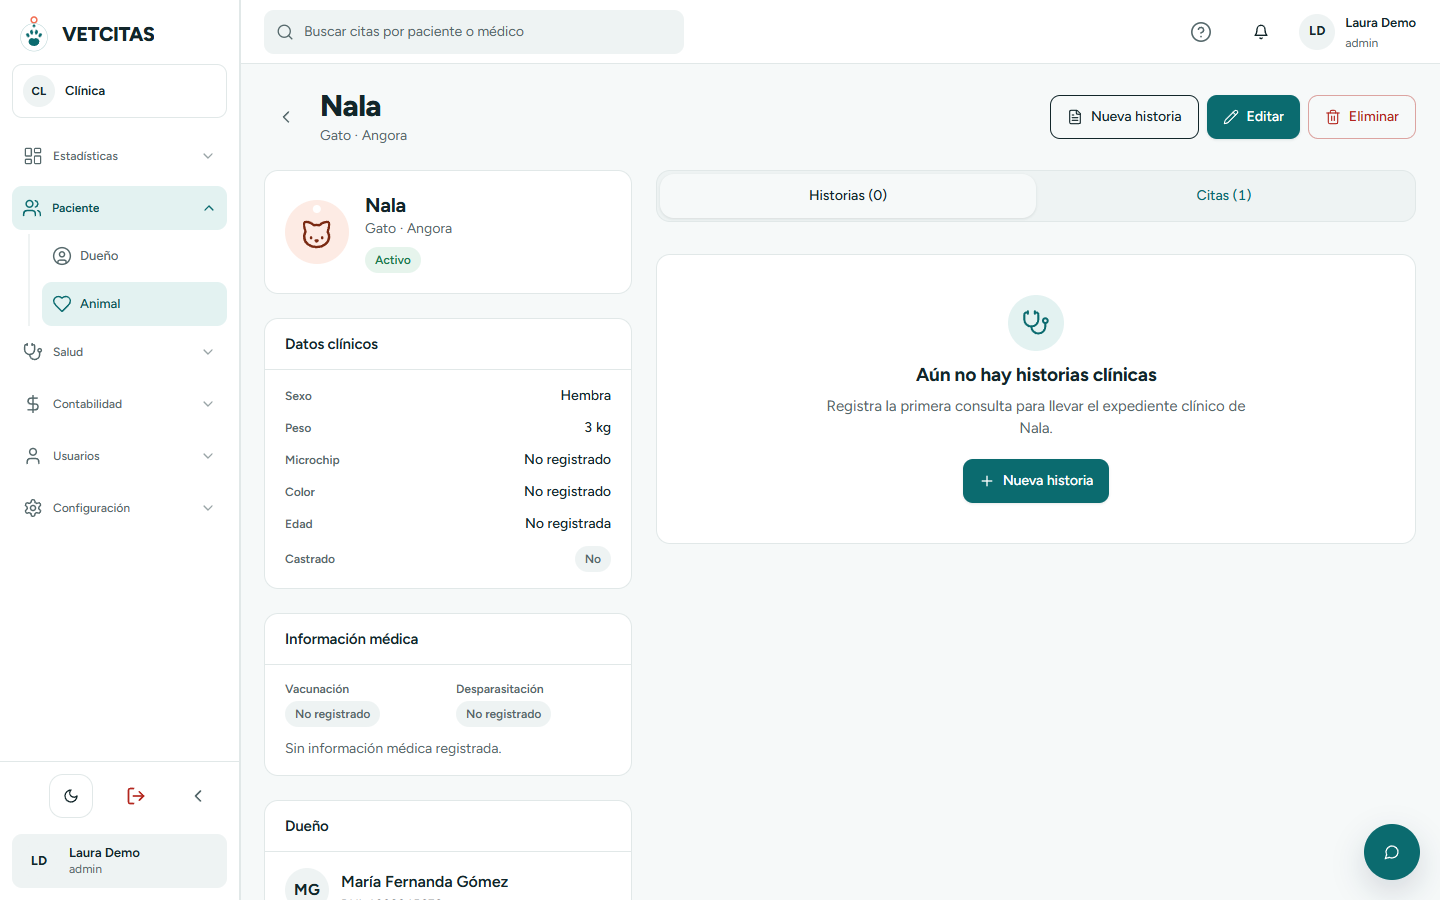The height and width of the screenshot is (900, 1440).
Task: Open owner María Fernanda Gómez
Action: (x=424, y=881)
